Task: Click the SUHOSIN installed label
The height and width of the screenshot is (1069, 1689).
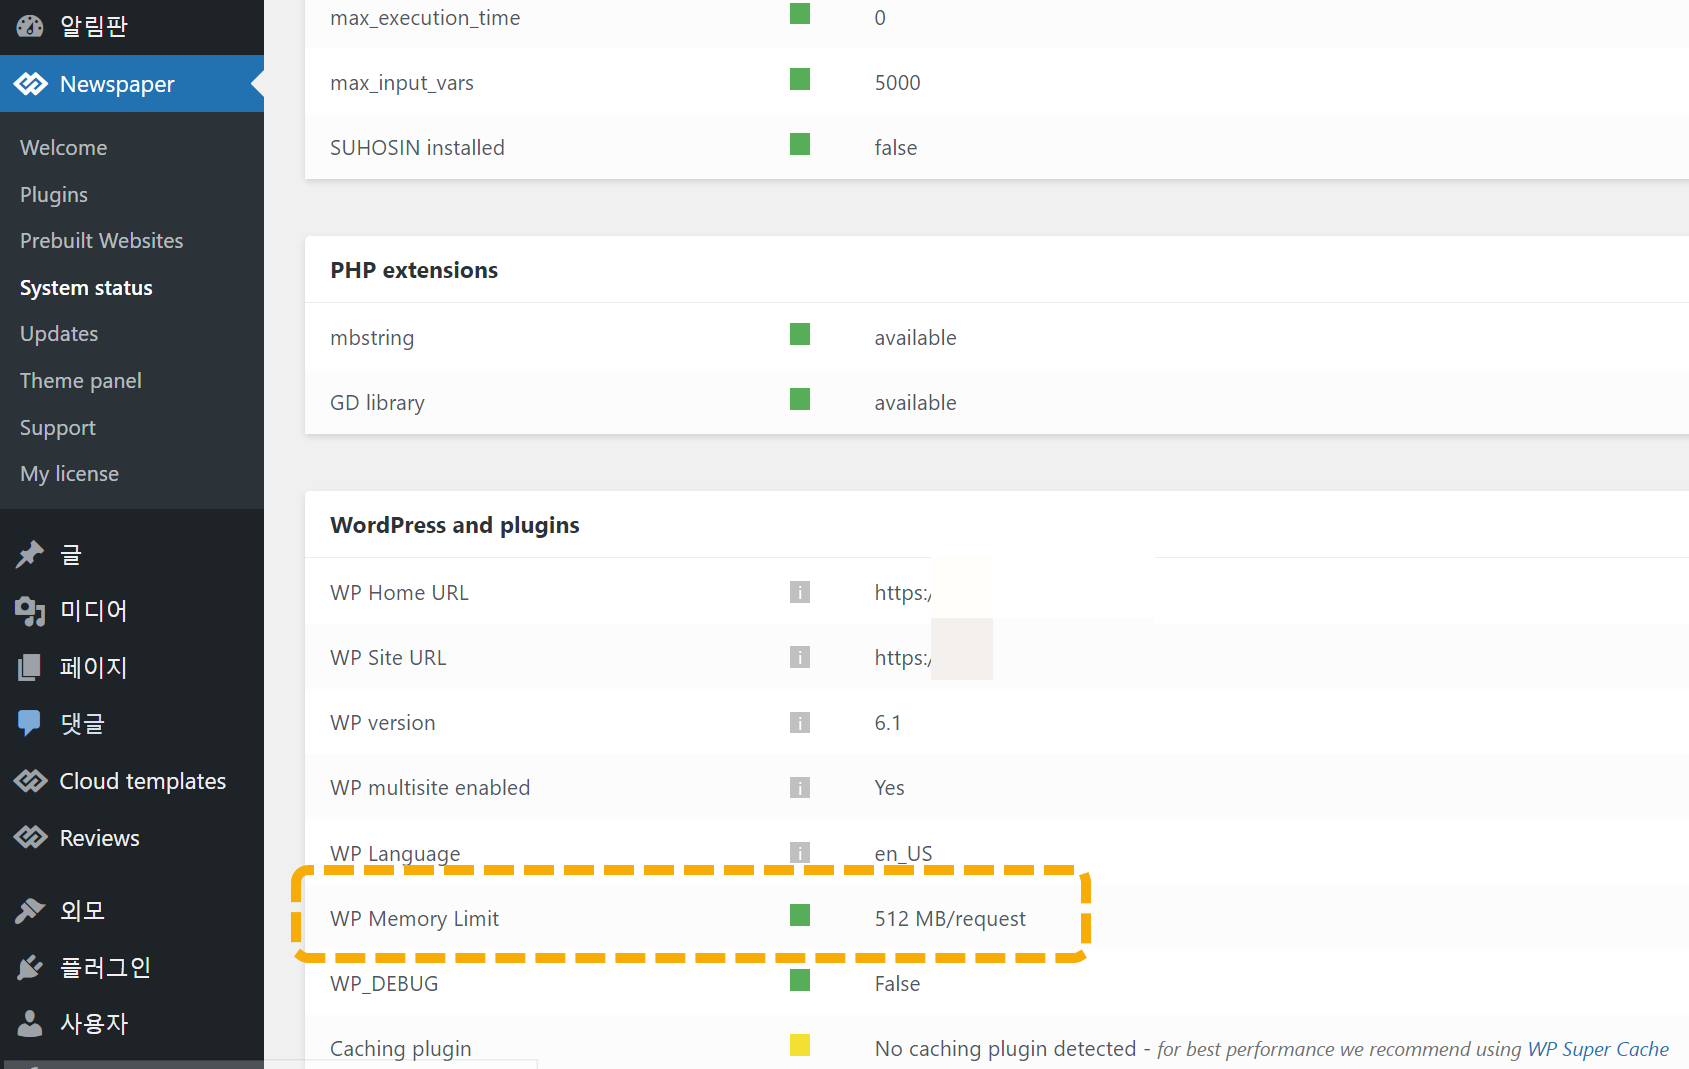Action: pos(417,148)
